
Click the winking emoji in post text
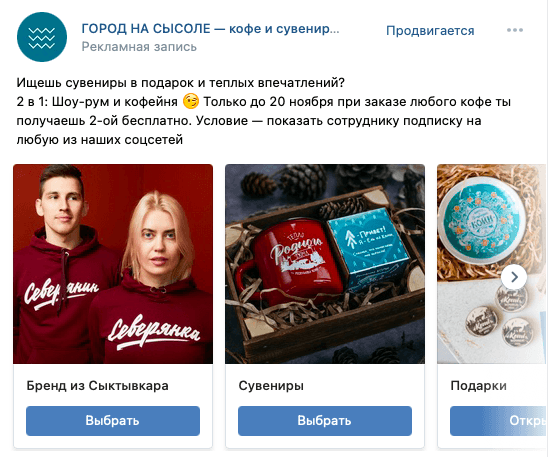point(190,102)
